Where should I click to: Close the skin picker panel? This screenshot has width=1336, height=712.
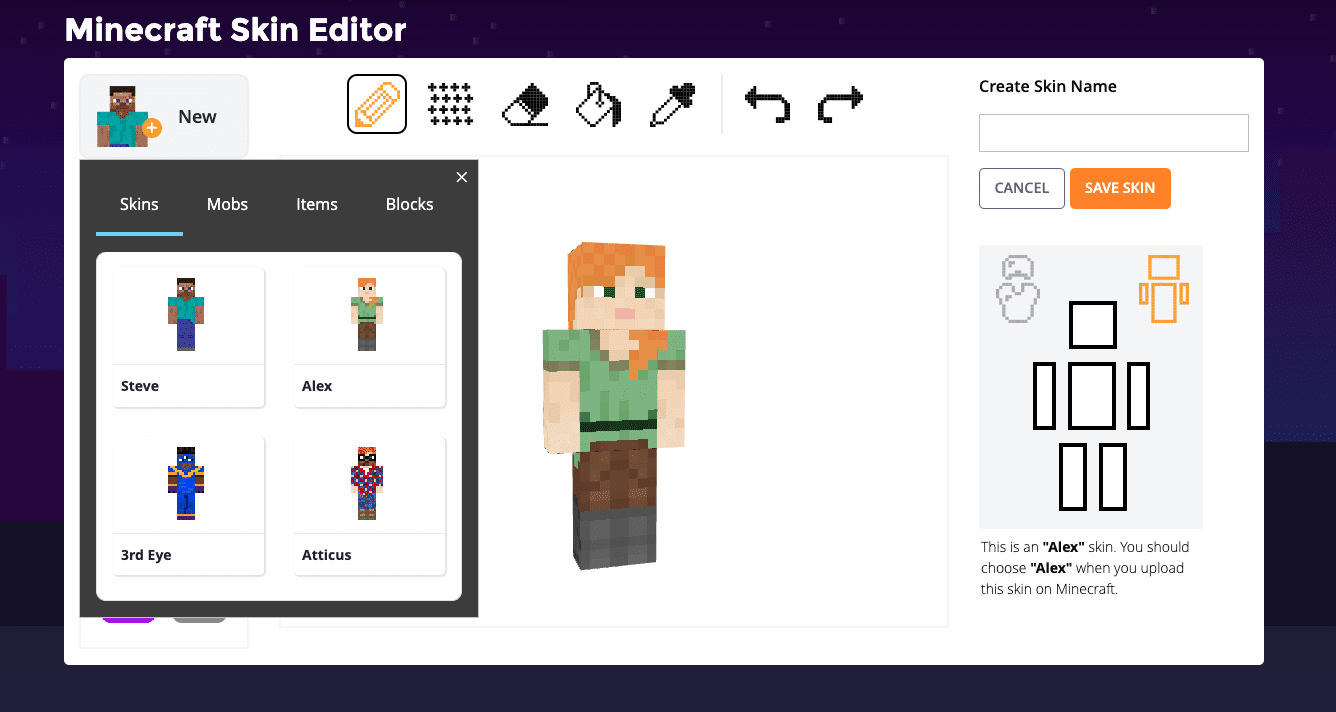tap(462, 177)
